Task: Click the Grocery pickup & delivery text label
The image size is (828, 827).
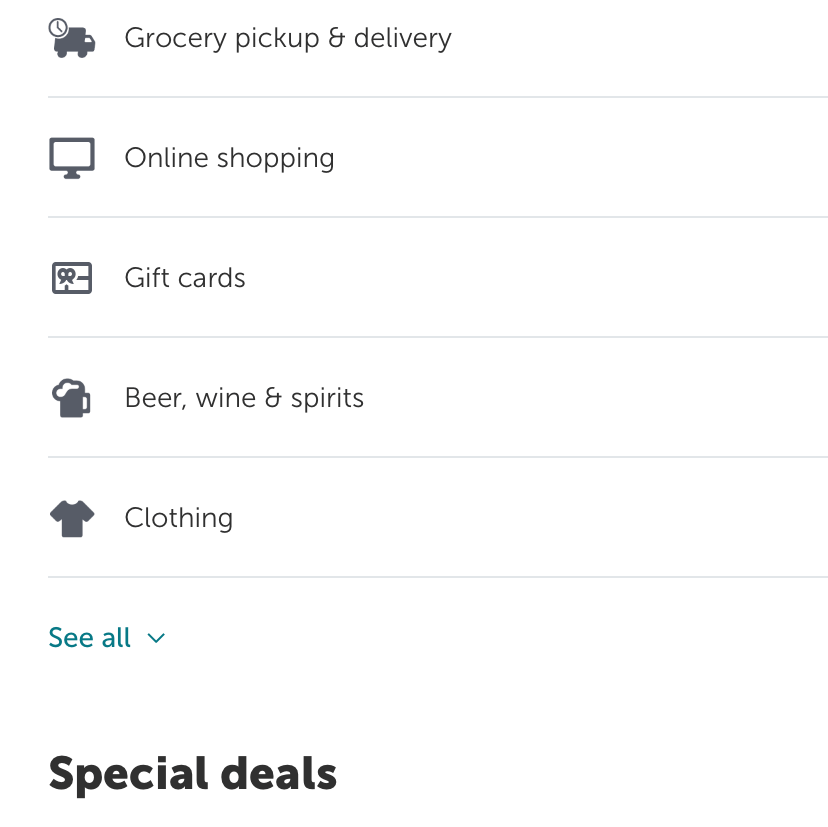Action: click(x=288, y=38)
